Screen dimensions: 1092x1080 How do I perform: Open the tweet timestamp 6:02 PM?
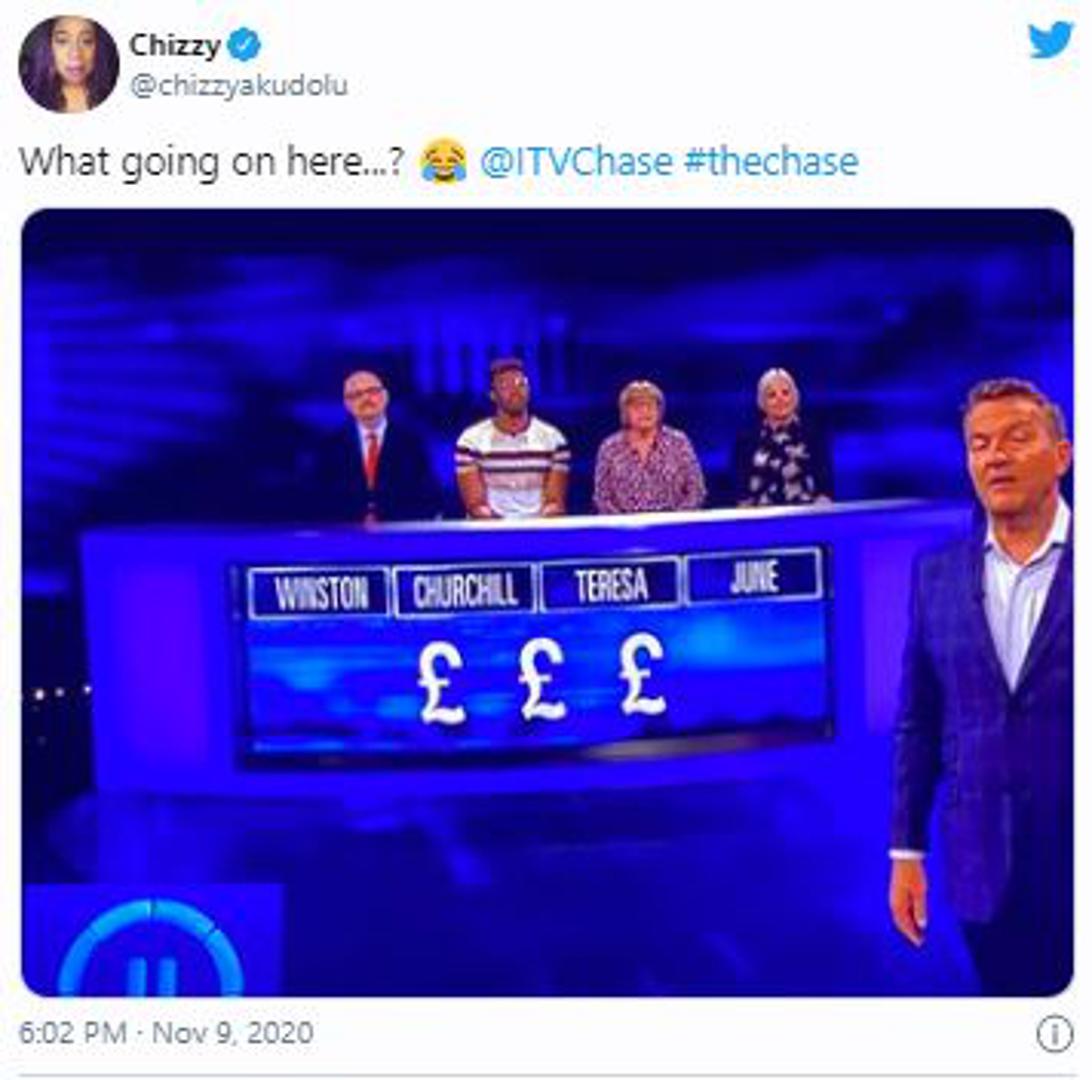[x=73, y=1032]
